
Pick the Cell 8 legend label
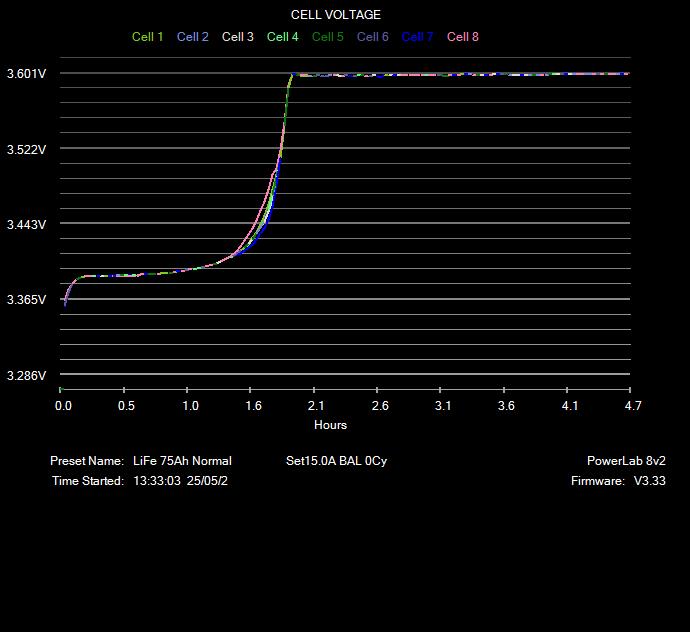tap(463, 37)
